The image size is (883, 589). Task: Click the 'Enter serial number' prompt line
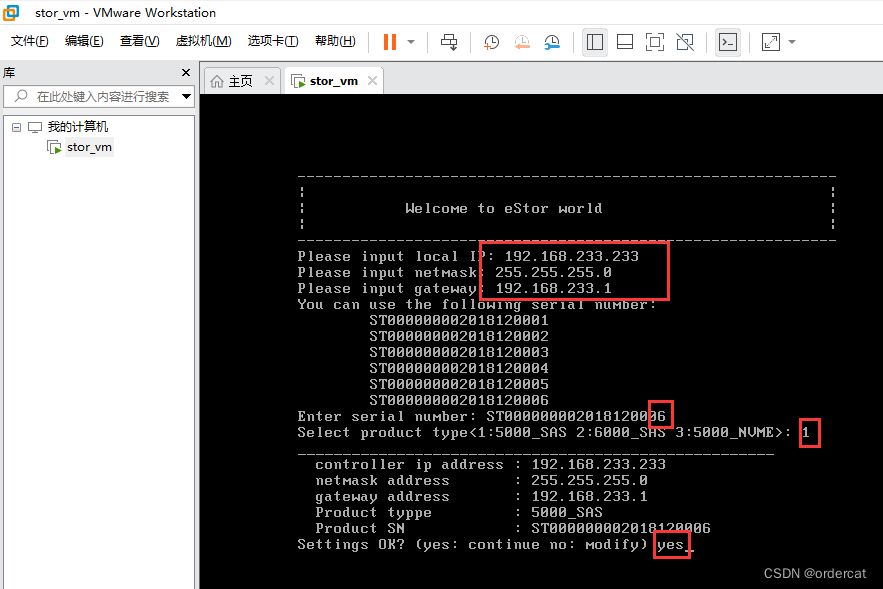pyautogui.click(x=481, y=417)
